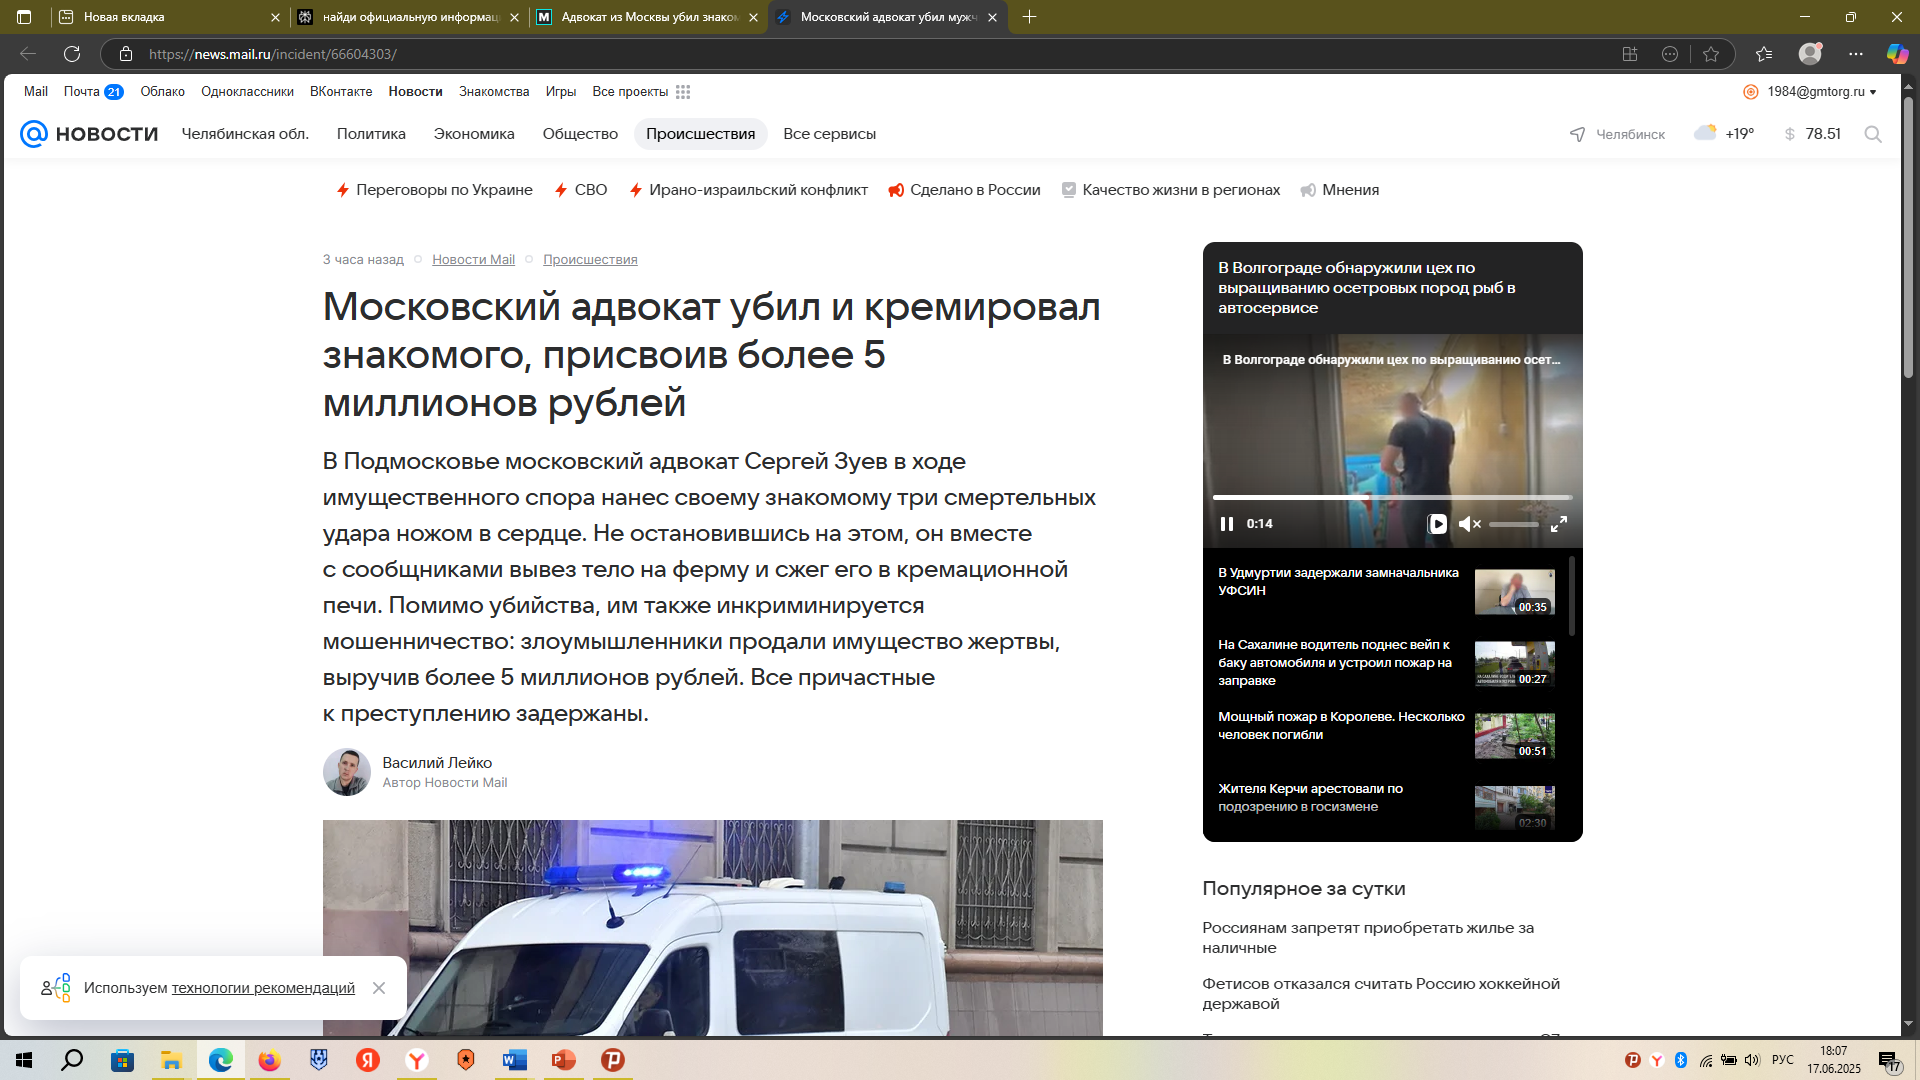Viewport: 1920px width, 1080px height.
Task: Seek along the video progress bar
Action: click(1392, 497)
